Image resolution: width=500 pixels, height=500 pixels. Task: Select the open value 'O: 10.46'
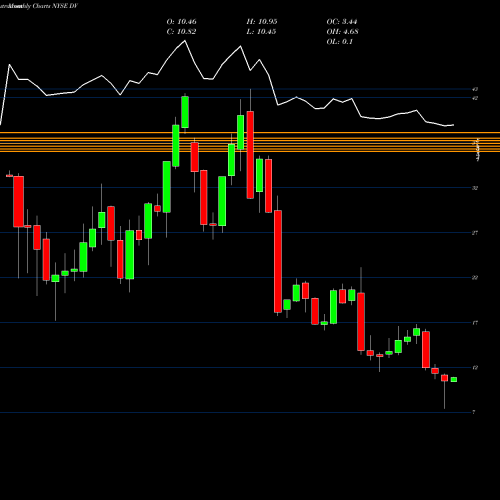[181, 22]
